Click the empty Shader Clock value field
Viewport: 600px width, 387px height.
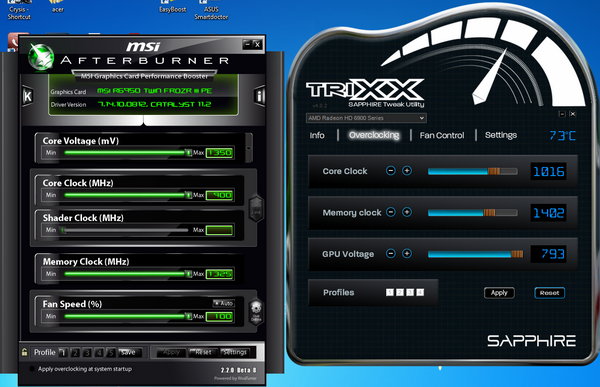(219, 230)
